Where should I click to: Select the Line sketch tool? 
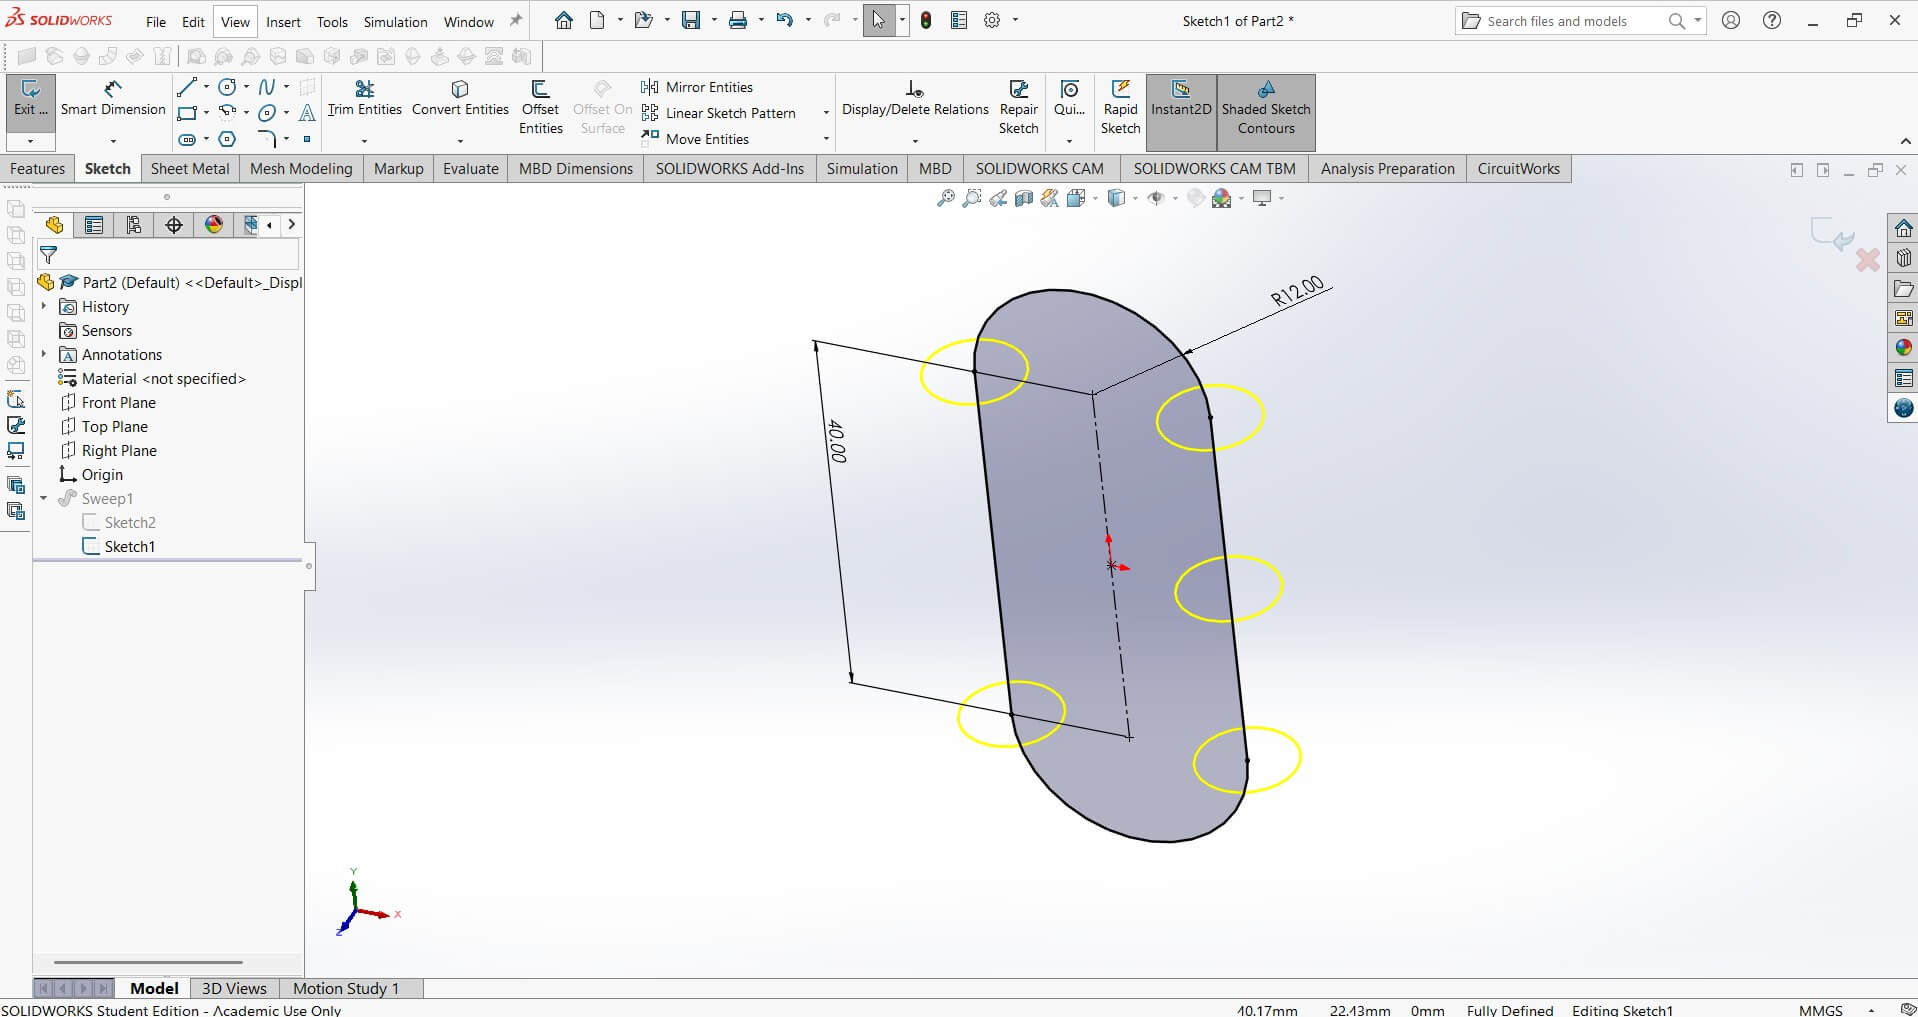click(186, 87)
